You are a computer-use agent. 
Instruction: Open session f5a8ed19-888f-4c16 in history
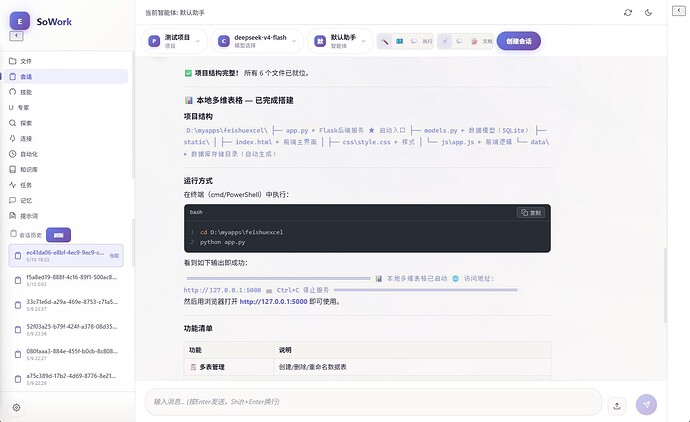pos(66,280)
